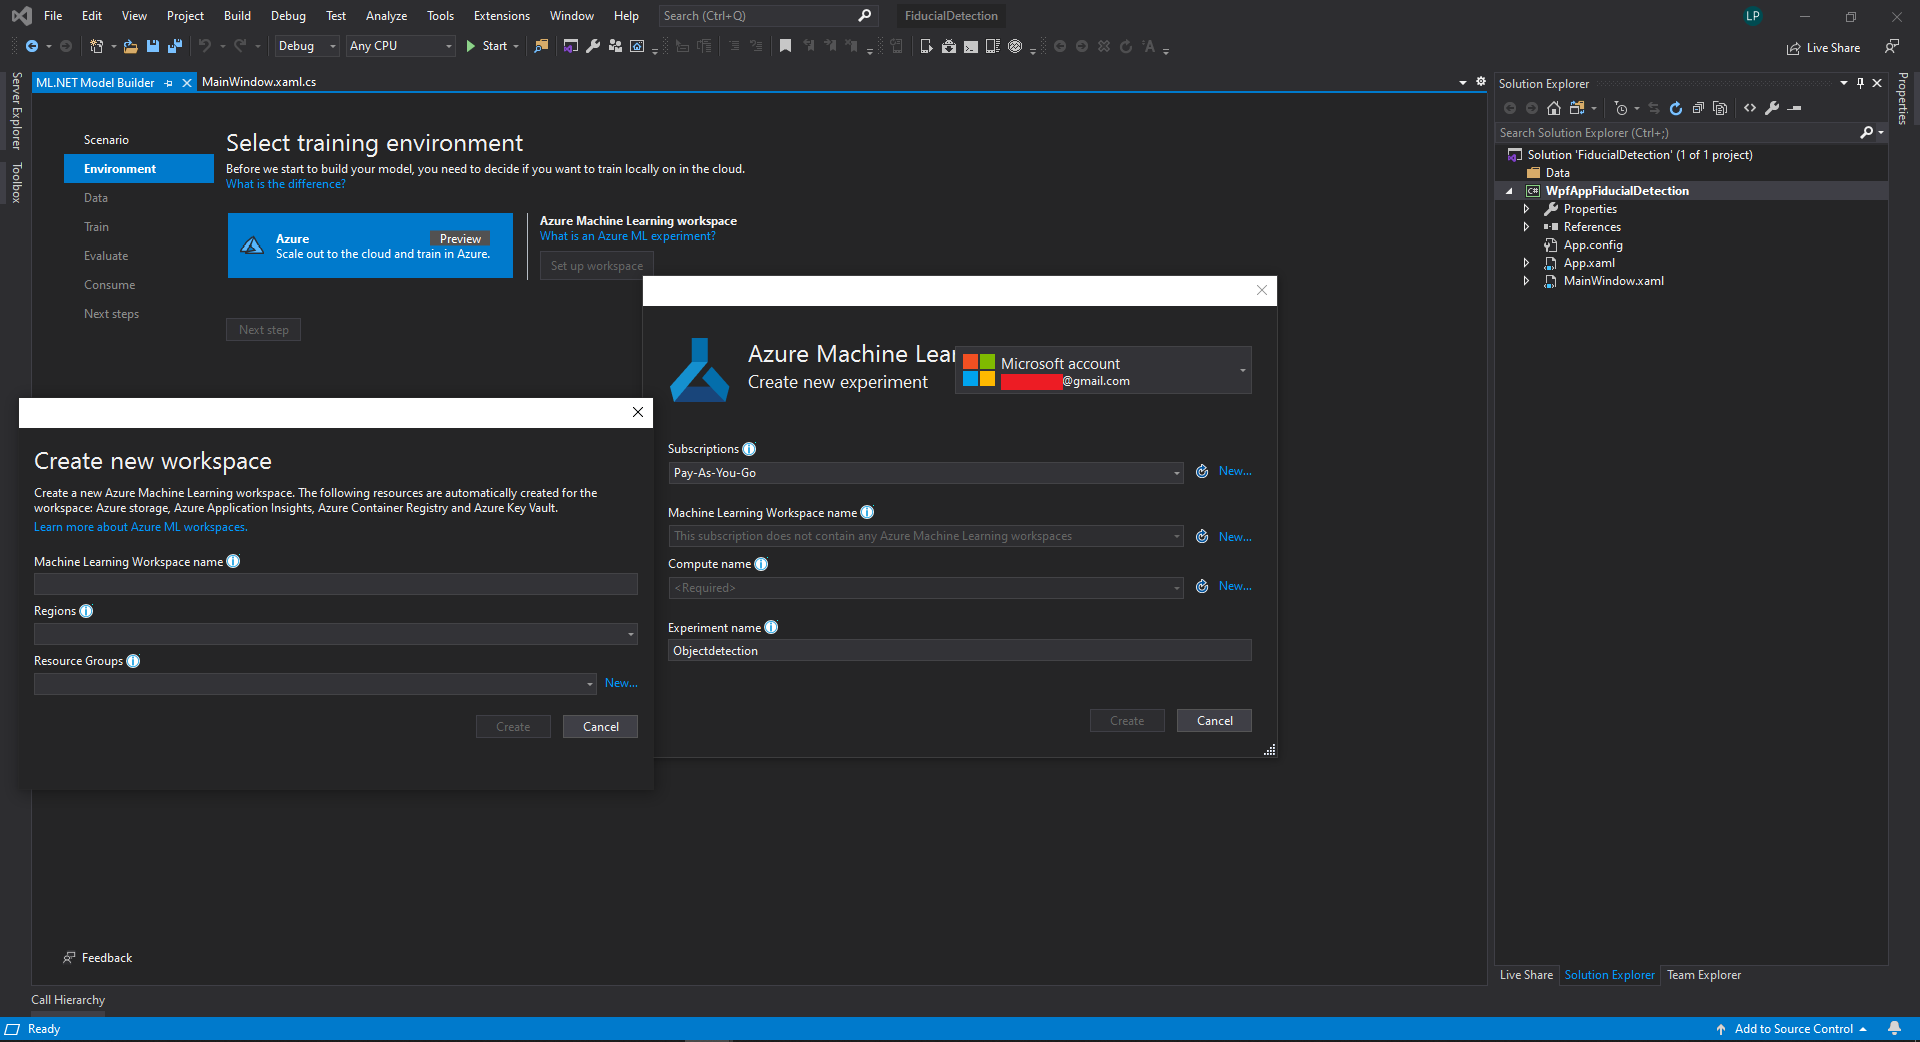Click the Open File folder icon
The height and width of the screenshot is (1042, 1920).
(131, 46)
